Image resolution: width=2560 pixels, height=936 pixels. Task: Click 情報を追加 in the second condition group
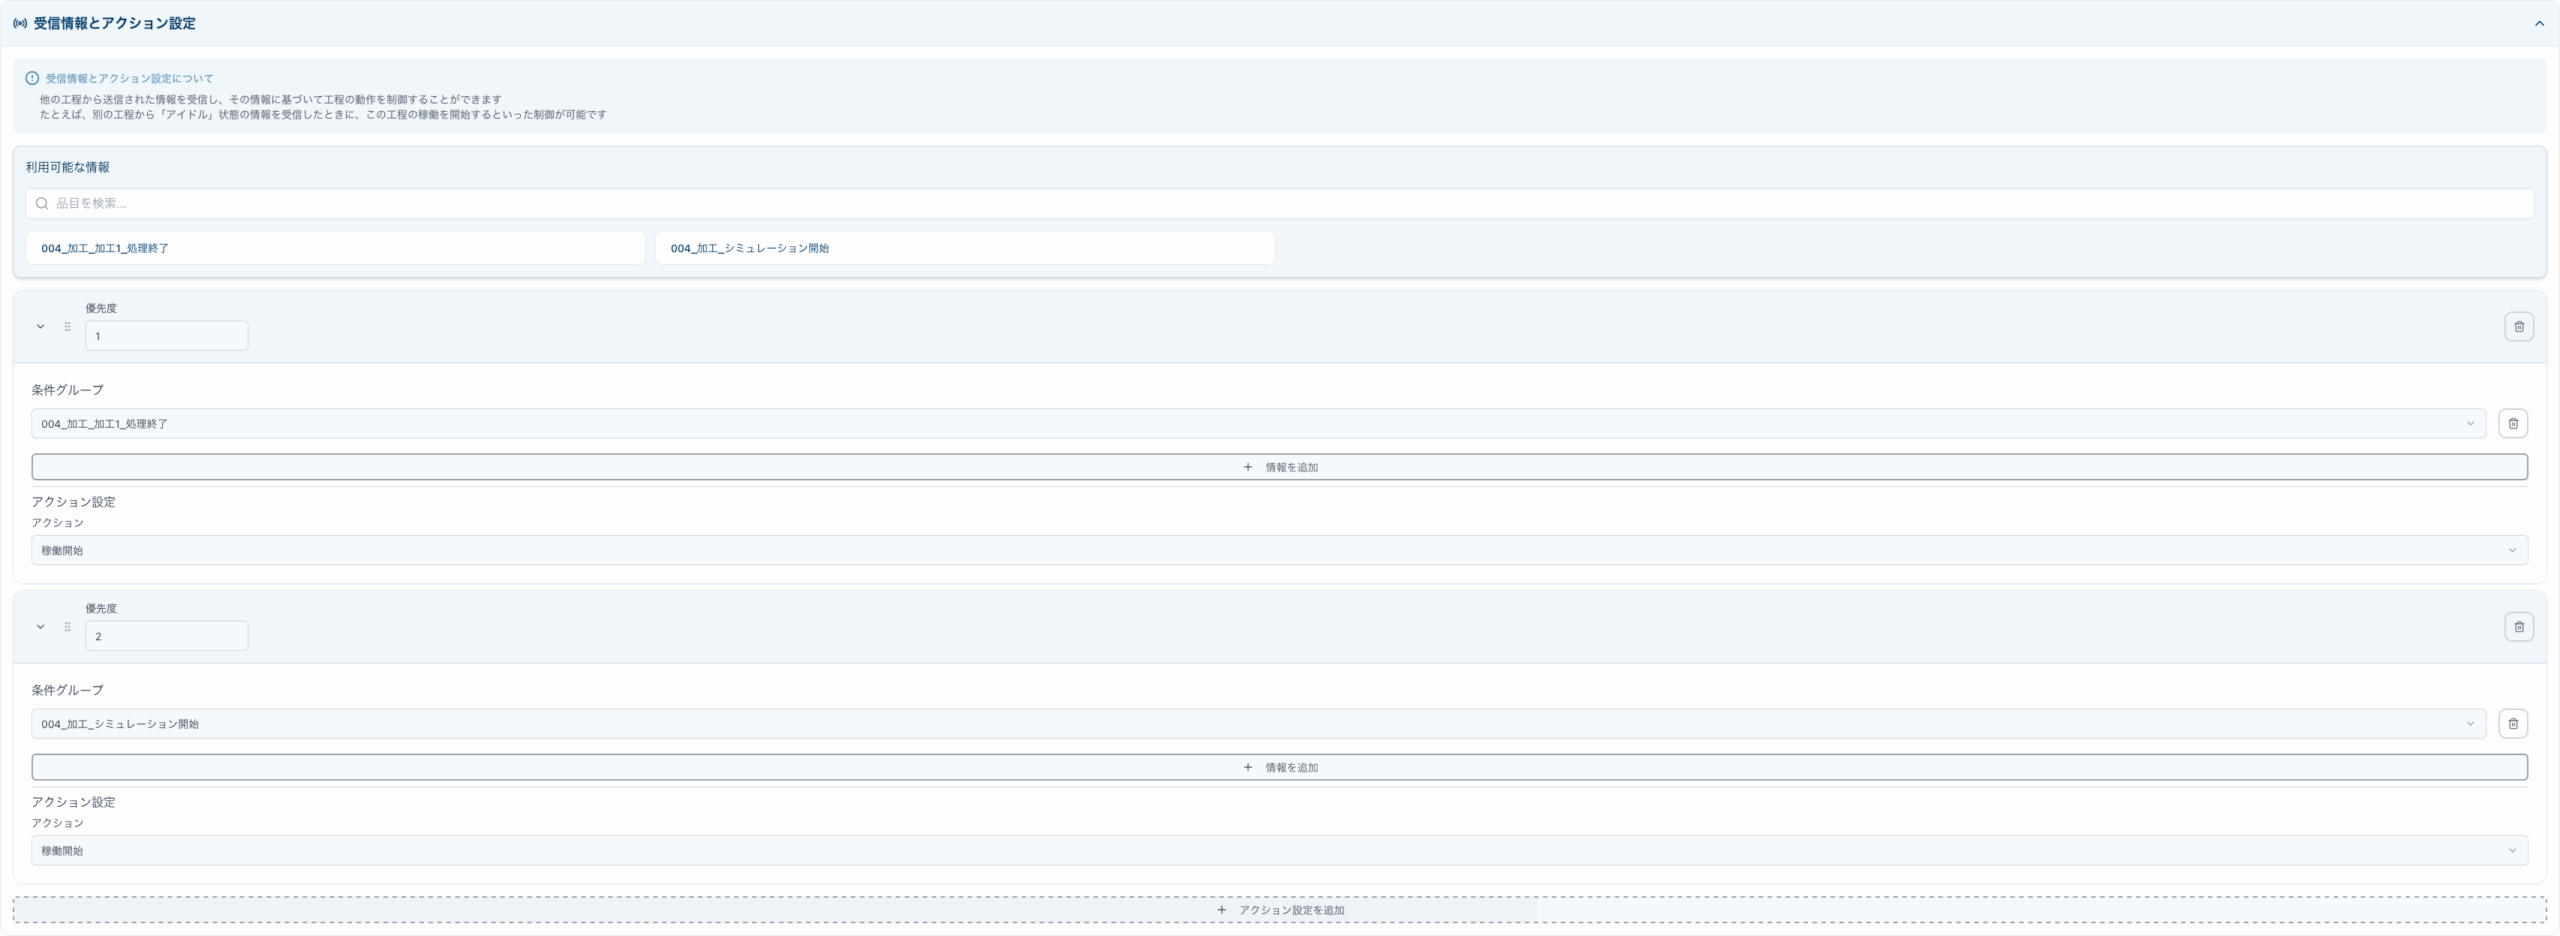[1278, 768]
